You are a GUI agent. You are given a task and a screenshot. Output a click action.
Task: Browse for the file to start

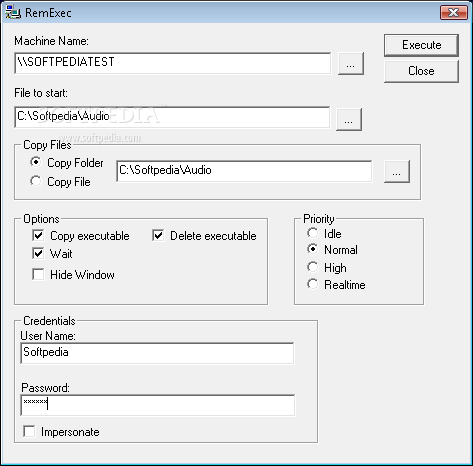click(x=349, y=119)
